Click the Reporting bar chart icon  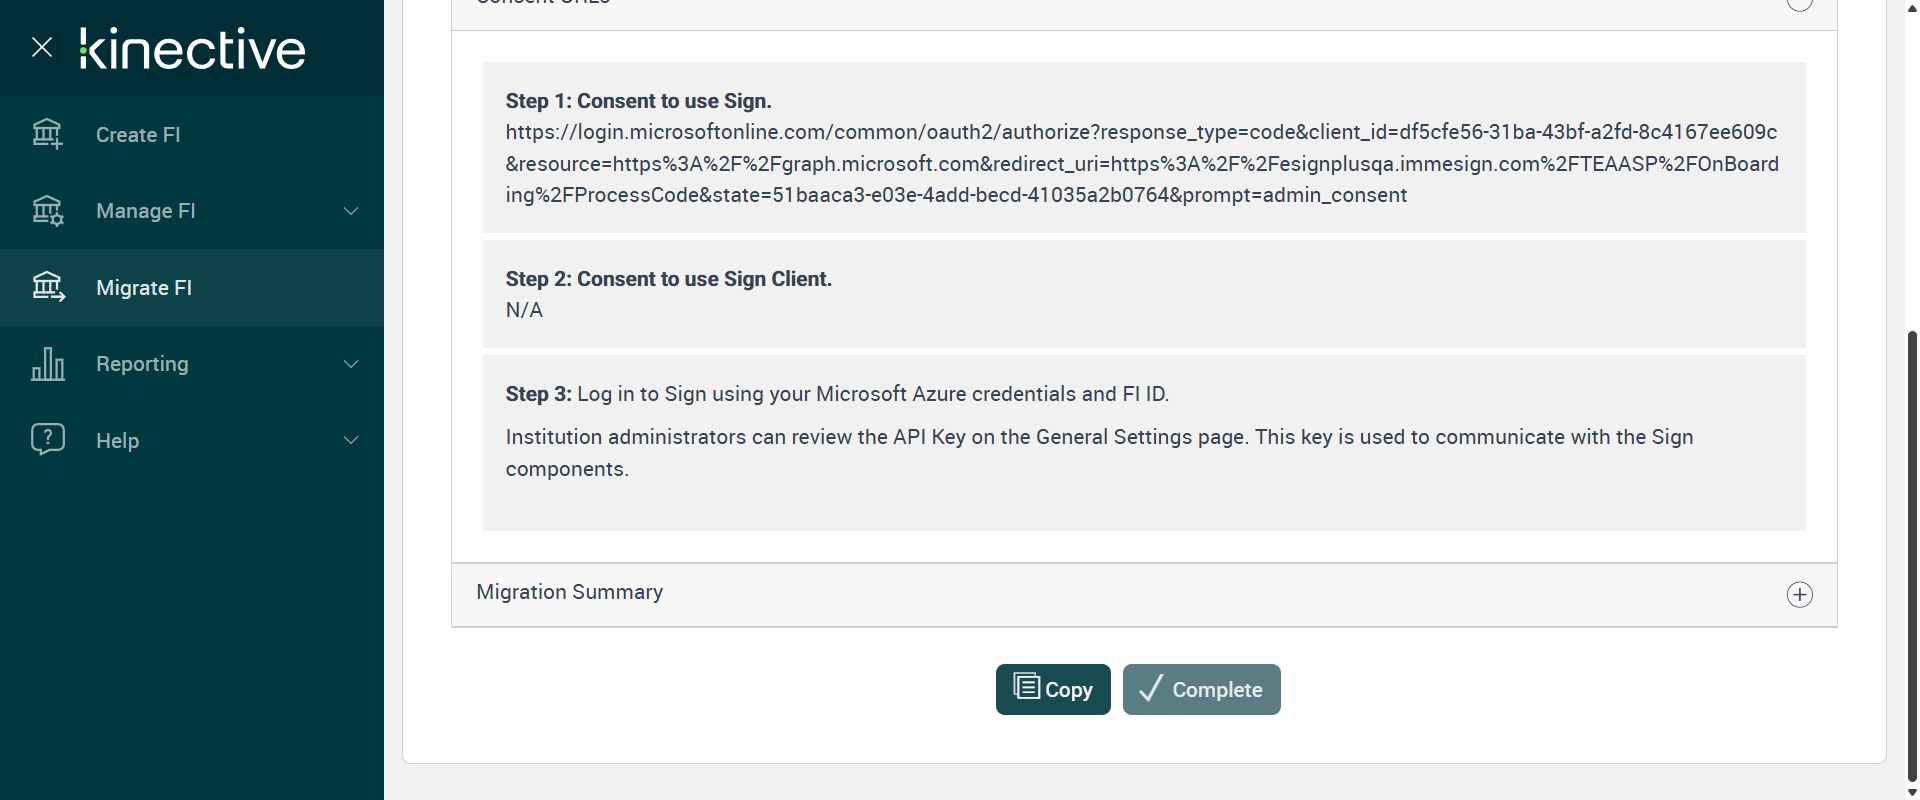pos(47,364)
